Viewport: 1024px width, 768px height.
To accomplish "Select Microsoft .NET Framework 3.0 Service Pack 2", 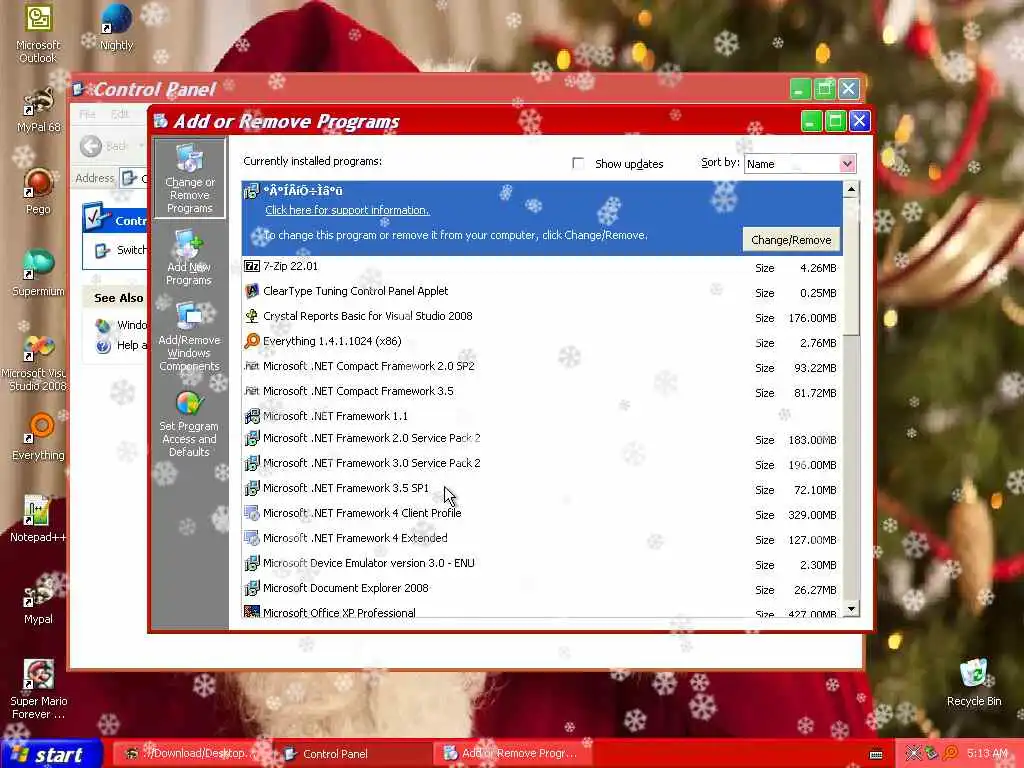I will (x=542, y=463).
